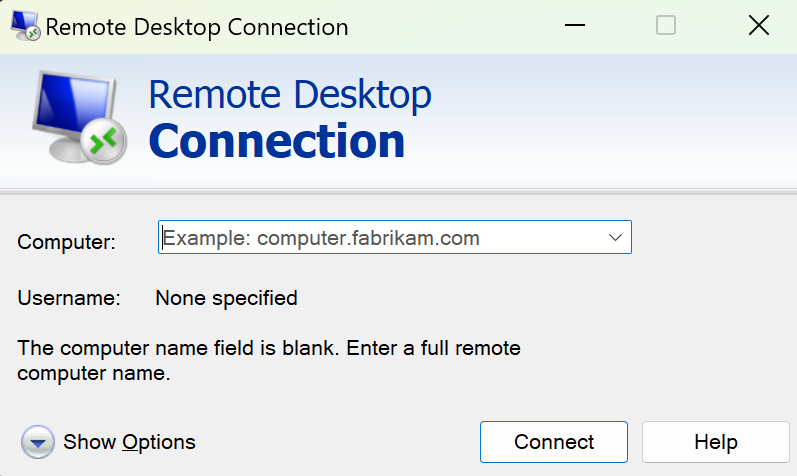Screen dimensions: 797x476
Task: Open the Computer dropdown arrow
Action: tap(615, 238)
